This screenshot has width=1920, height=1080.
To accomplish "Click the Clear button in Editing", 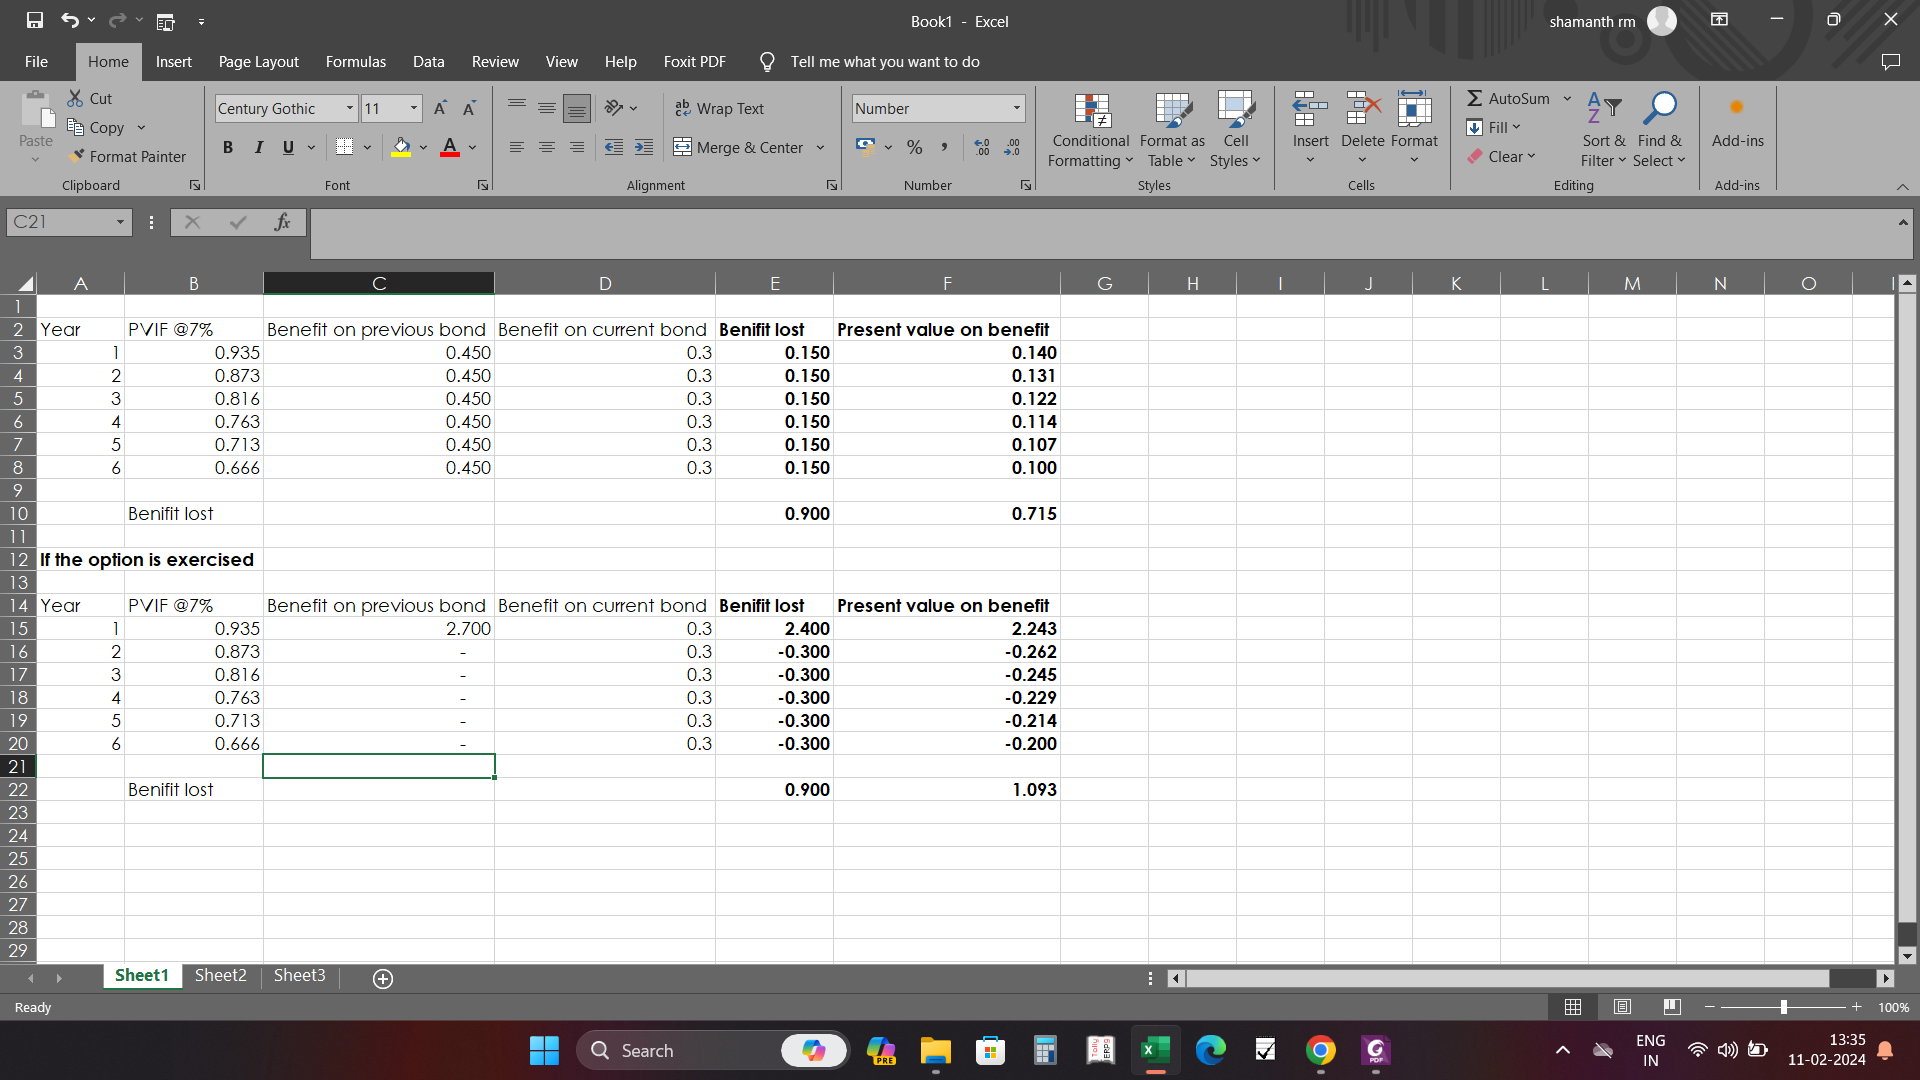I will click(x=1502, y=157).
